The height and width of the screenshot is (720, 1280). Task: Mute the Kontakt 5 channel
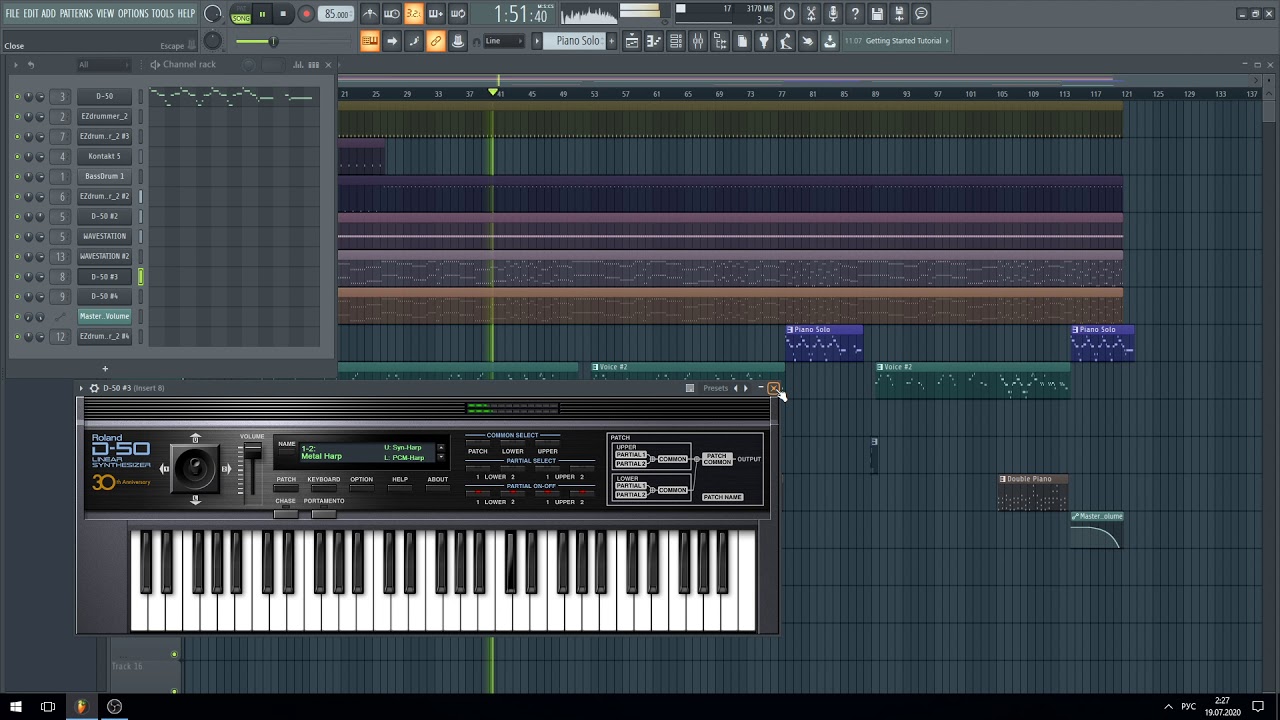17,156
